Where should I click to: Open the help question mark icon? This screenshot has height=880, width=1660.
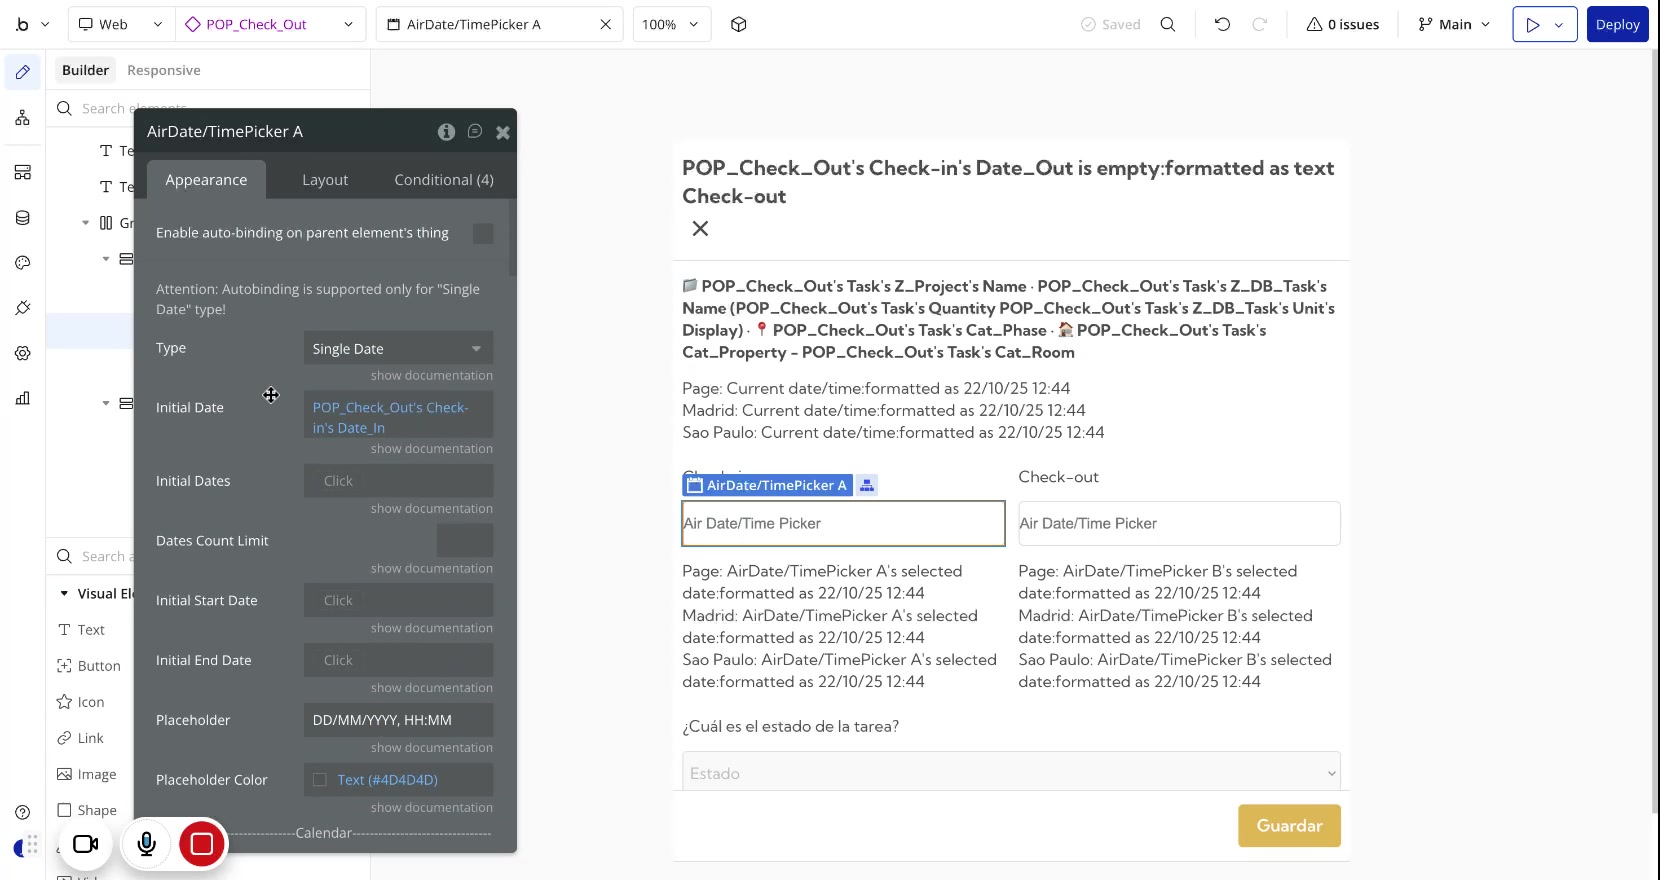[x=23, y=812]
